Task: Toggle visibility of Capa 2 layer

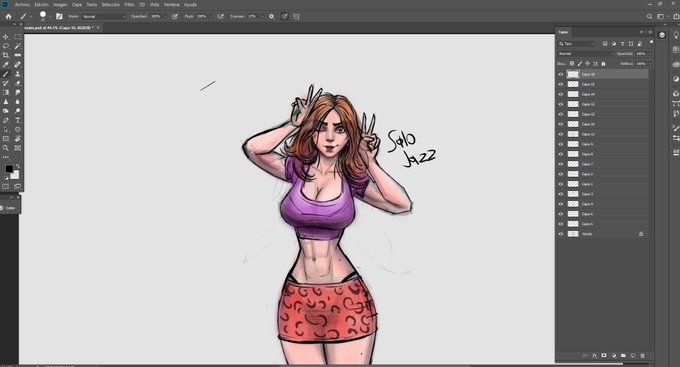Action: [560, 174]
